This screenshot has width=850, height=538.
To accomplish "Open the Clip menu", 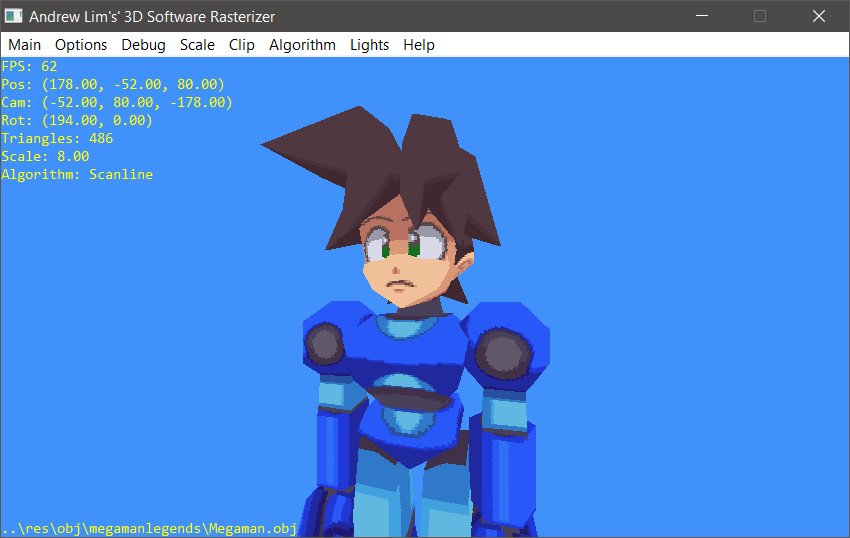I will click(241, 45).
